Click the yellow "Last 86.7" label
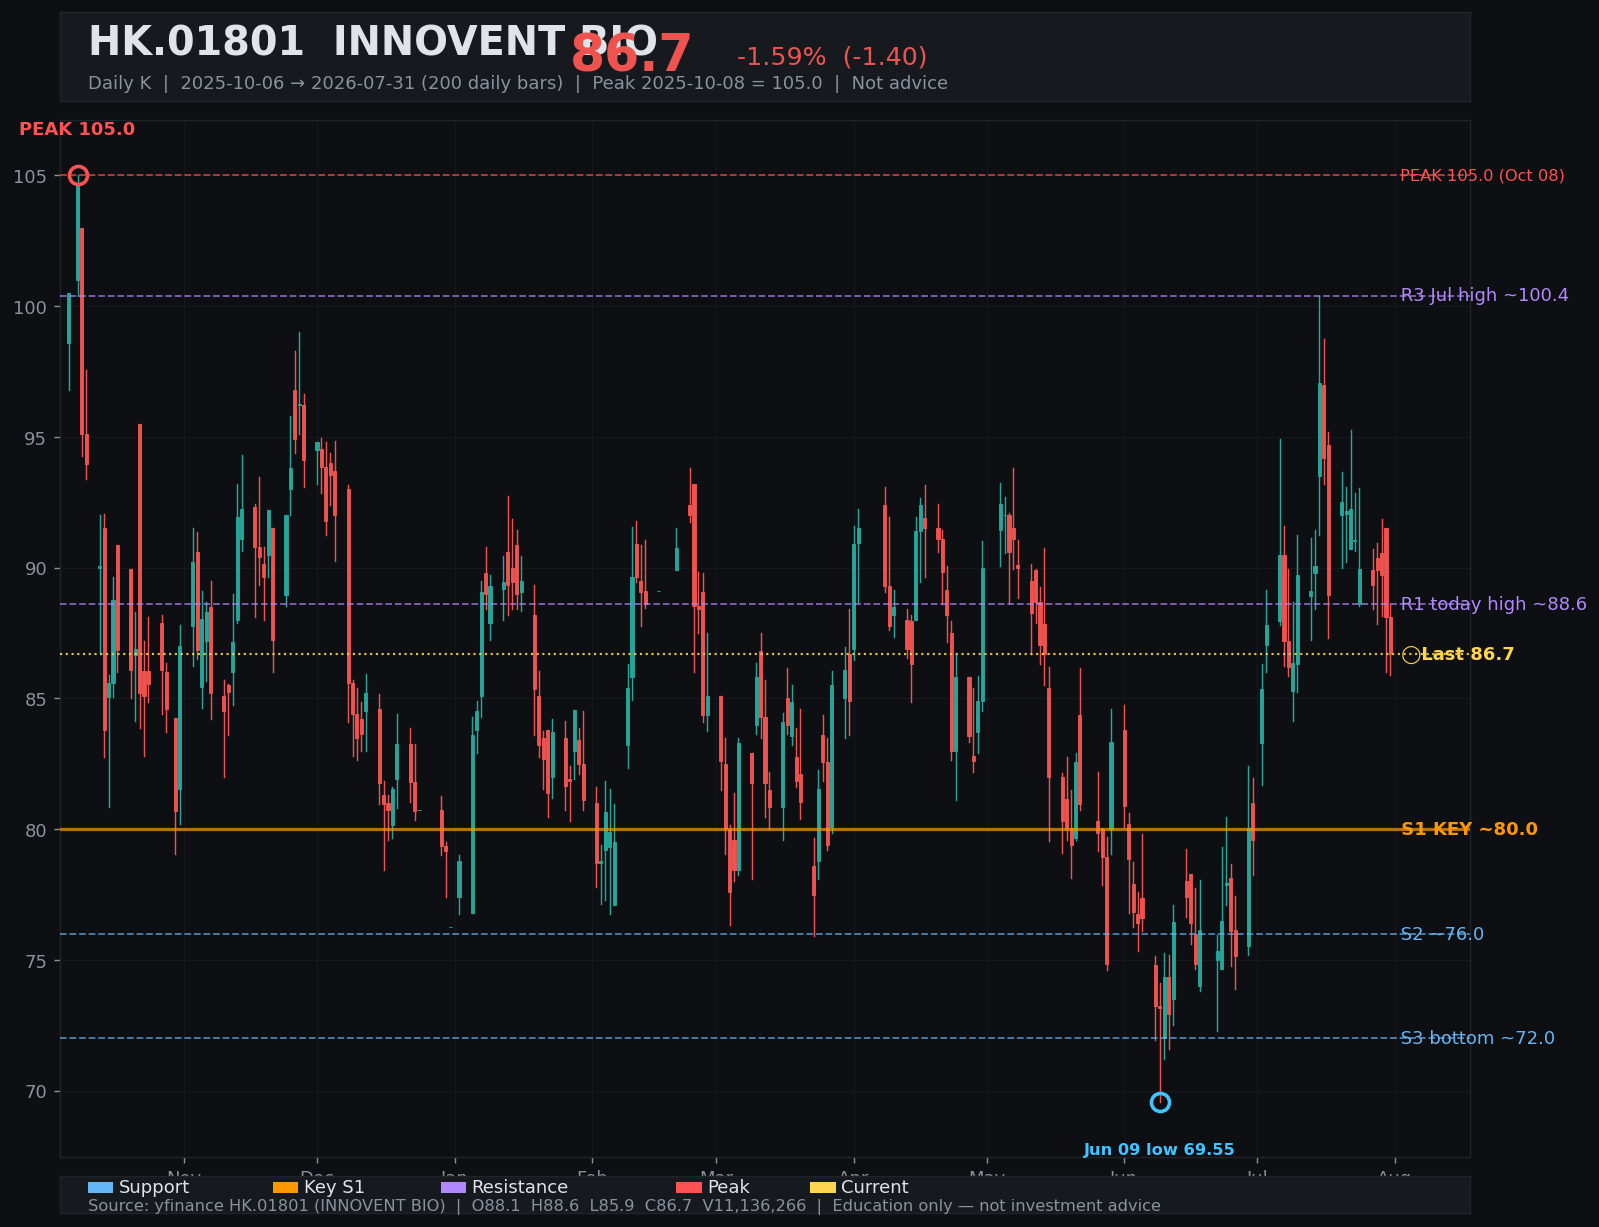1599x1227 pixels. pyautogui.click(x=1467, y=655)
